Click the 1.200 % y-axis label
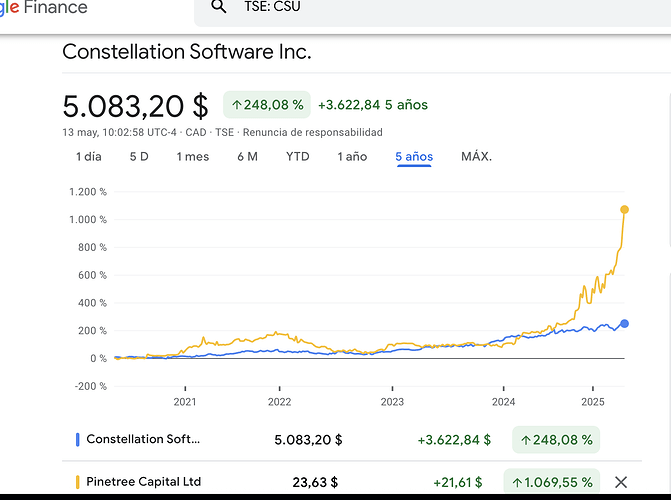The height and width of the screenshot is (500, 671). (88, 192)
